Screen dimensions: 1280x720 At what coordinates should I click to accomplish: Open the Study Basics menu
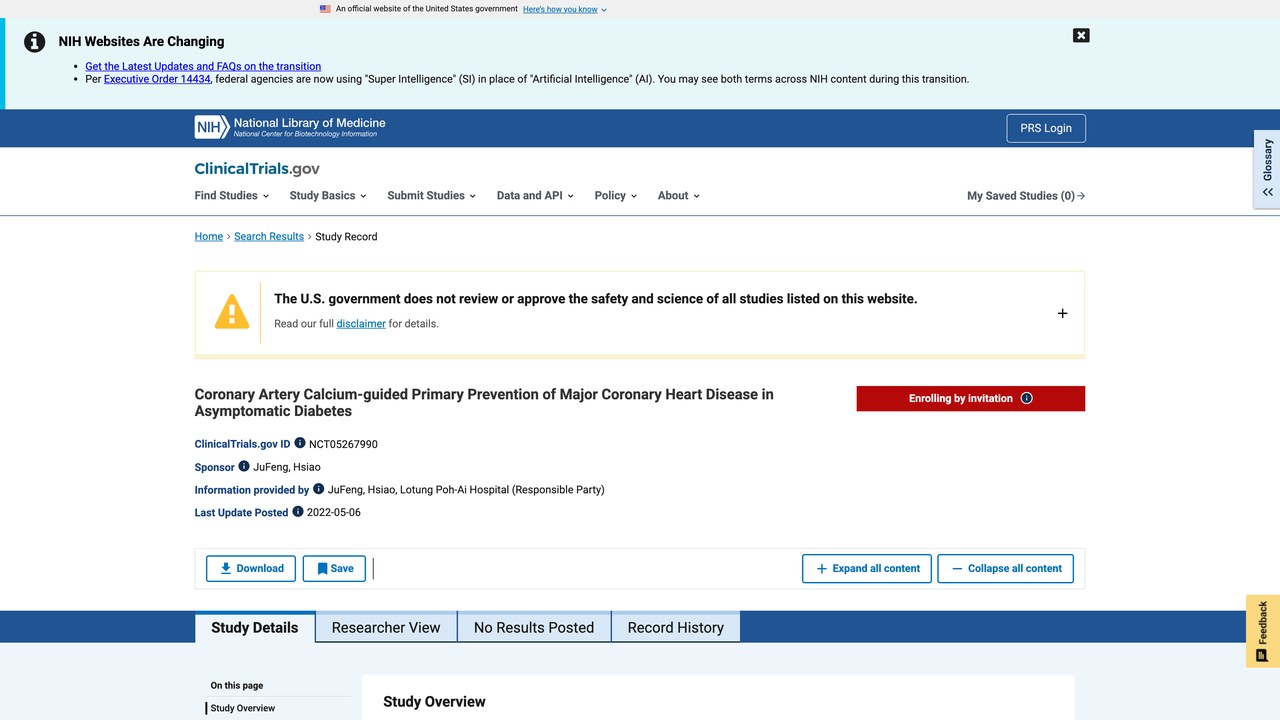pyautogui.click(x=328, y=196)
